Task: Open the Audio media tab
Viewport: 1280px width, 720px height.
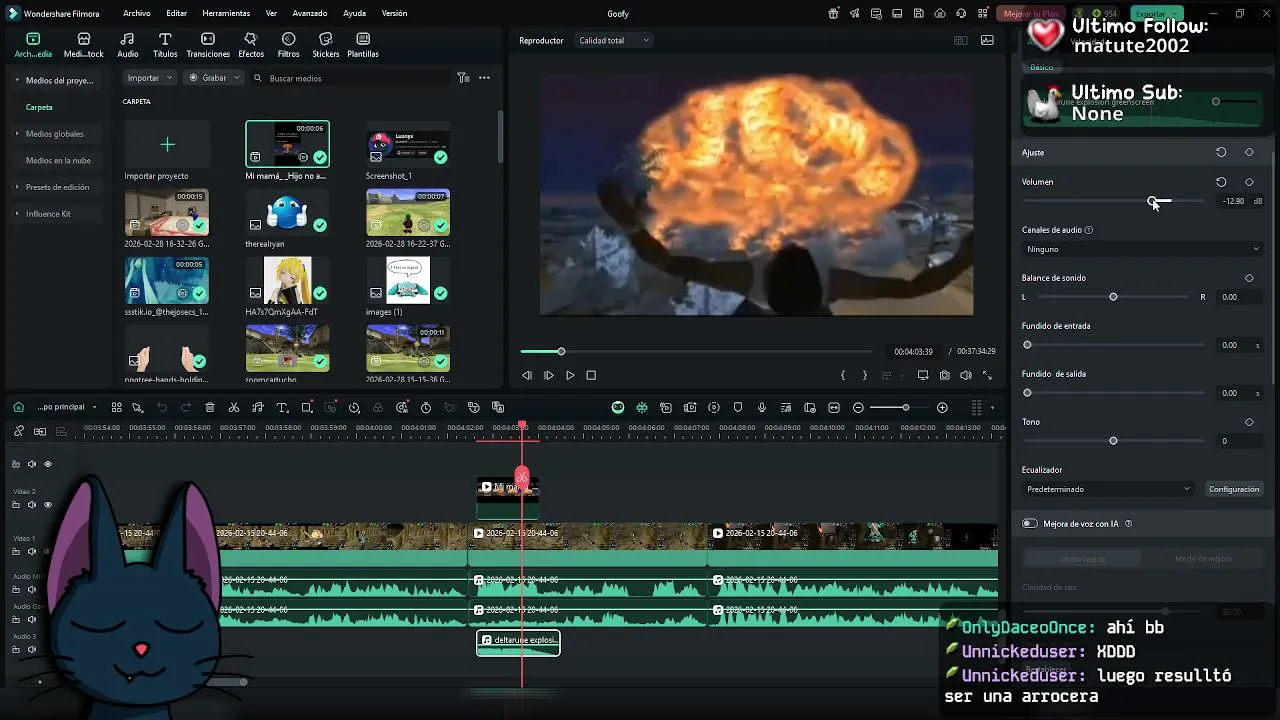Action: (128, 45)
